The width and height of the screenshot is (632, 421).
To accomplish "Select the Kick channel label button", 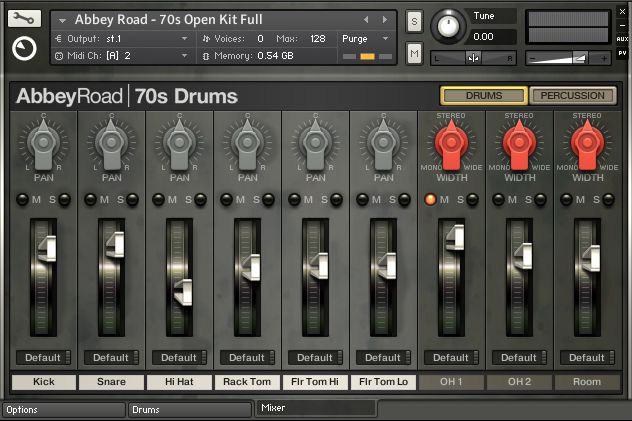I will pyautogui.click(x=44, y=382).
